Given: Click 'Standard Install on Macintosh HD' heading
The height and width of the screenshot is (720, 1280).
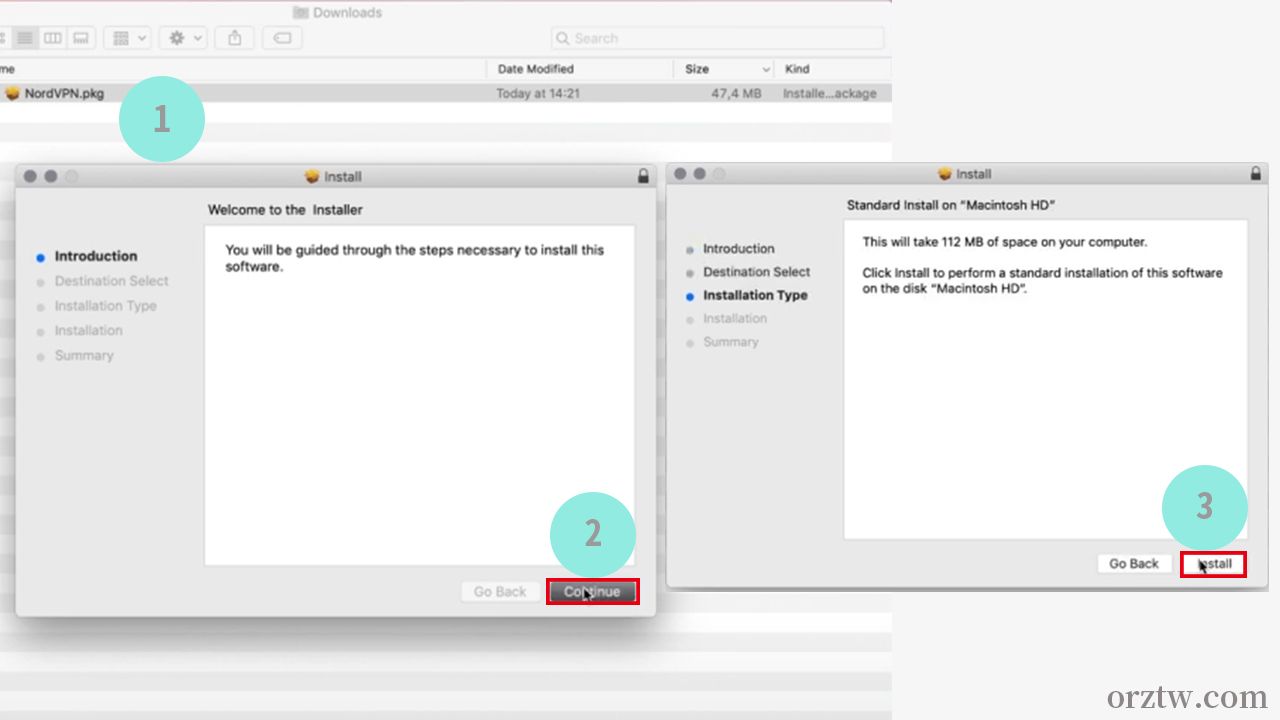Looking at the screenshot, I should [x=951, y=205].
